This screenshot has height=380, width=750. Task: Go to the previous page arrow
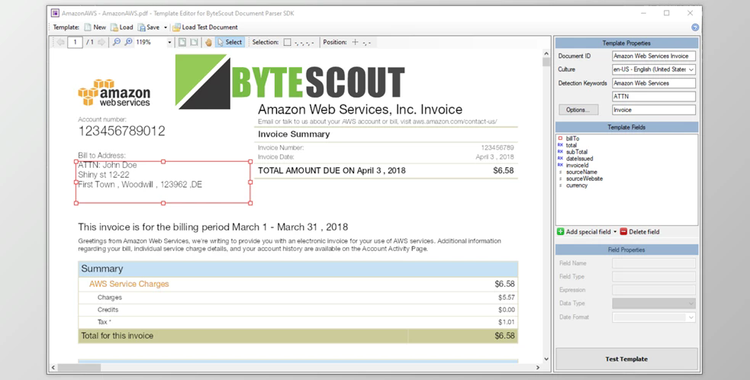tap(60, 42)
